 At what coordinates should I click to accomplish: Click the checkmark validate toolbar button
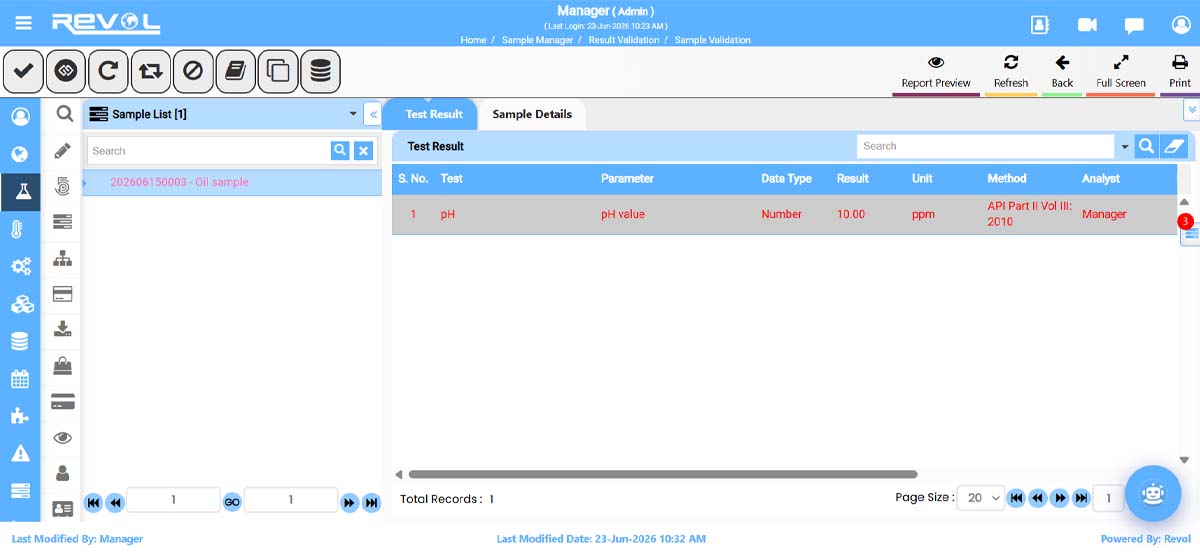tap(23, 71)
